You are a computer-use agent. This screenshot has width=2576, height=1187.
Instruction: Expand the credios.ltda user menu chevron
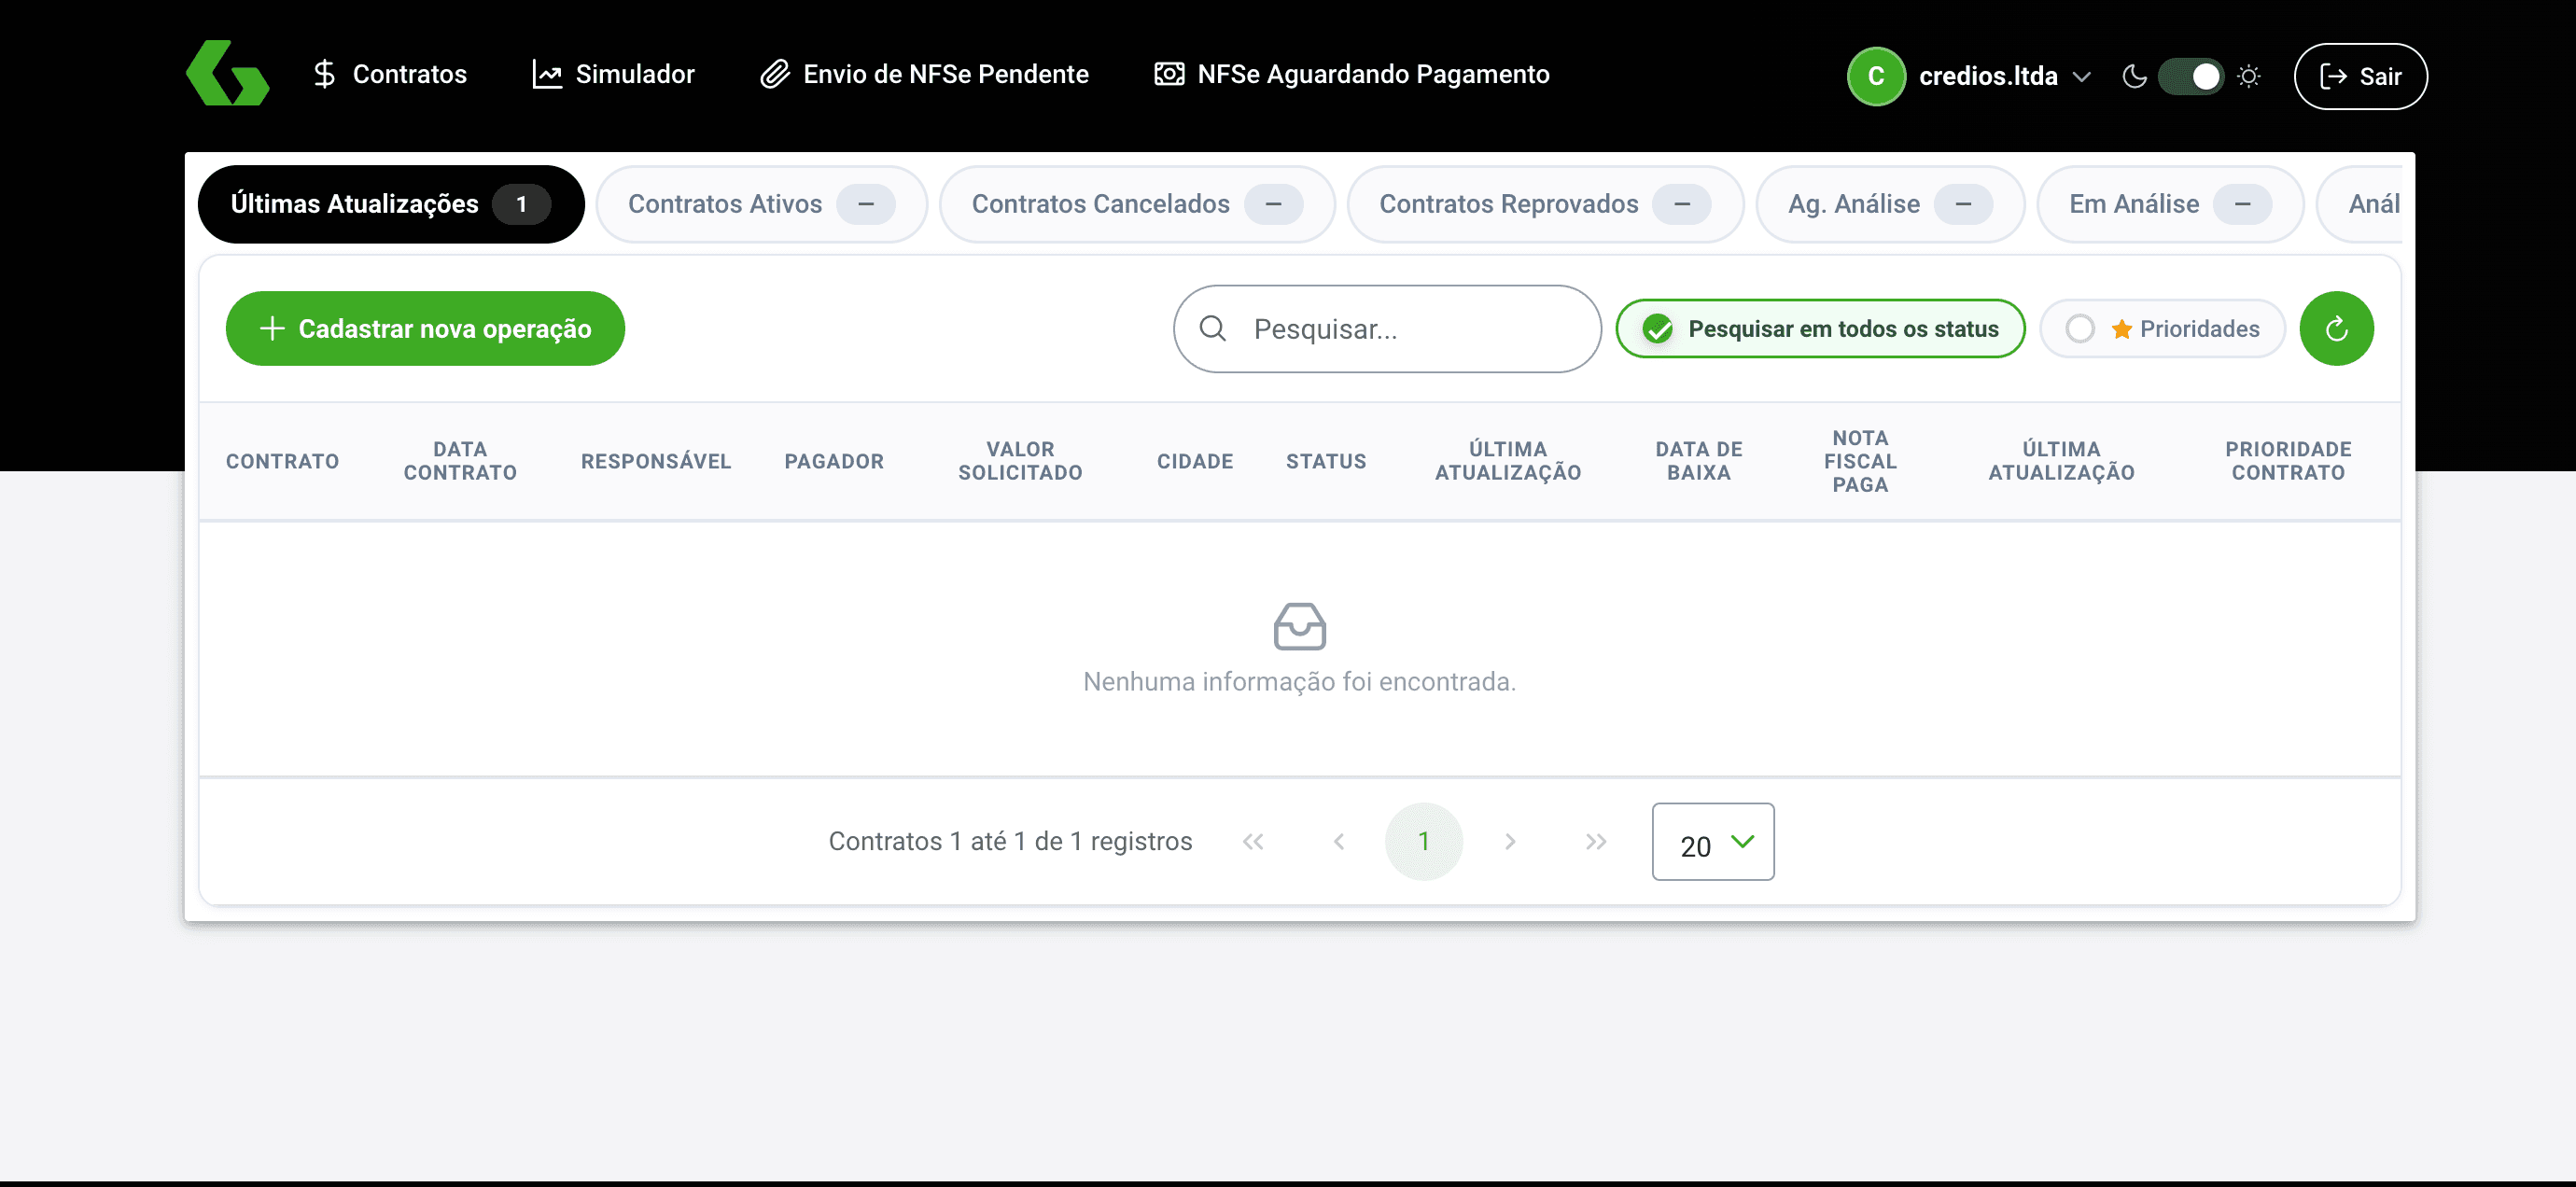pos(2082,76)
